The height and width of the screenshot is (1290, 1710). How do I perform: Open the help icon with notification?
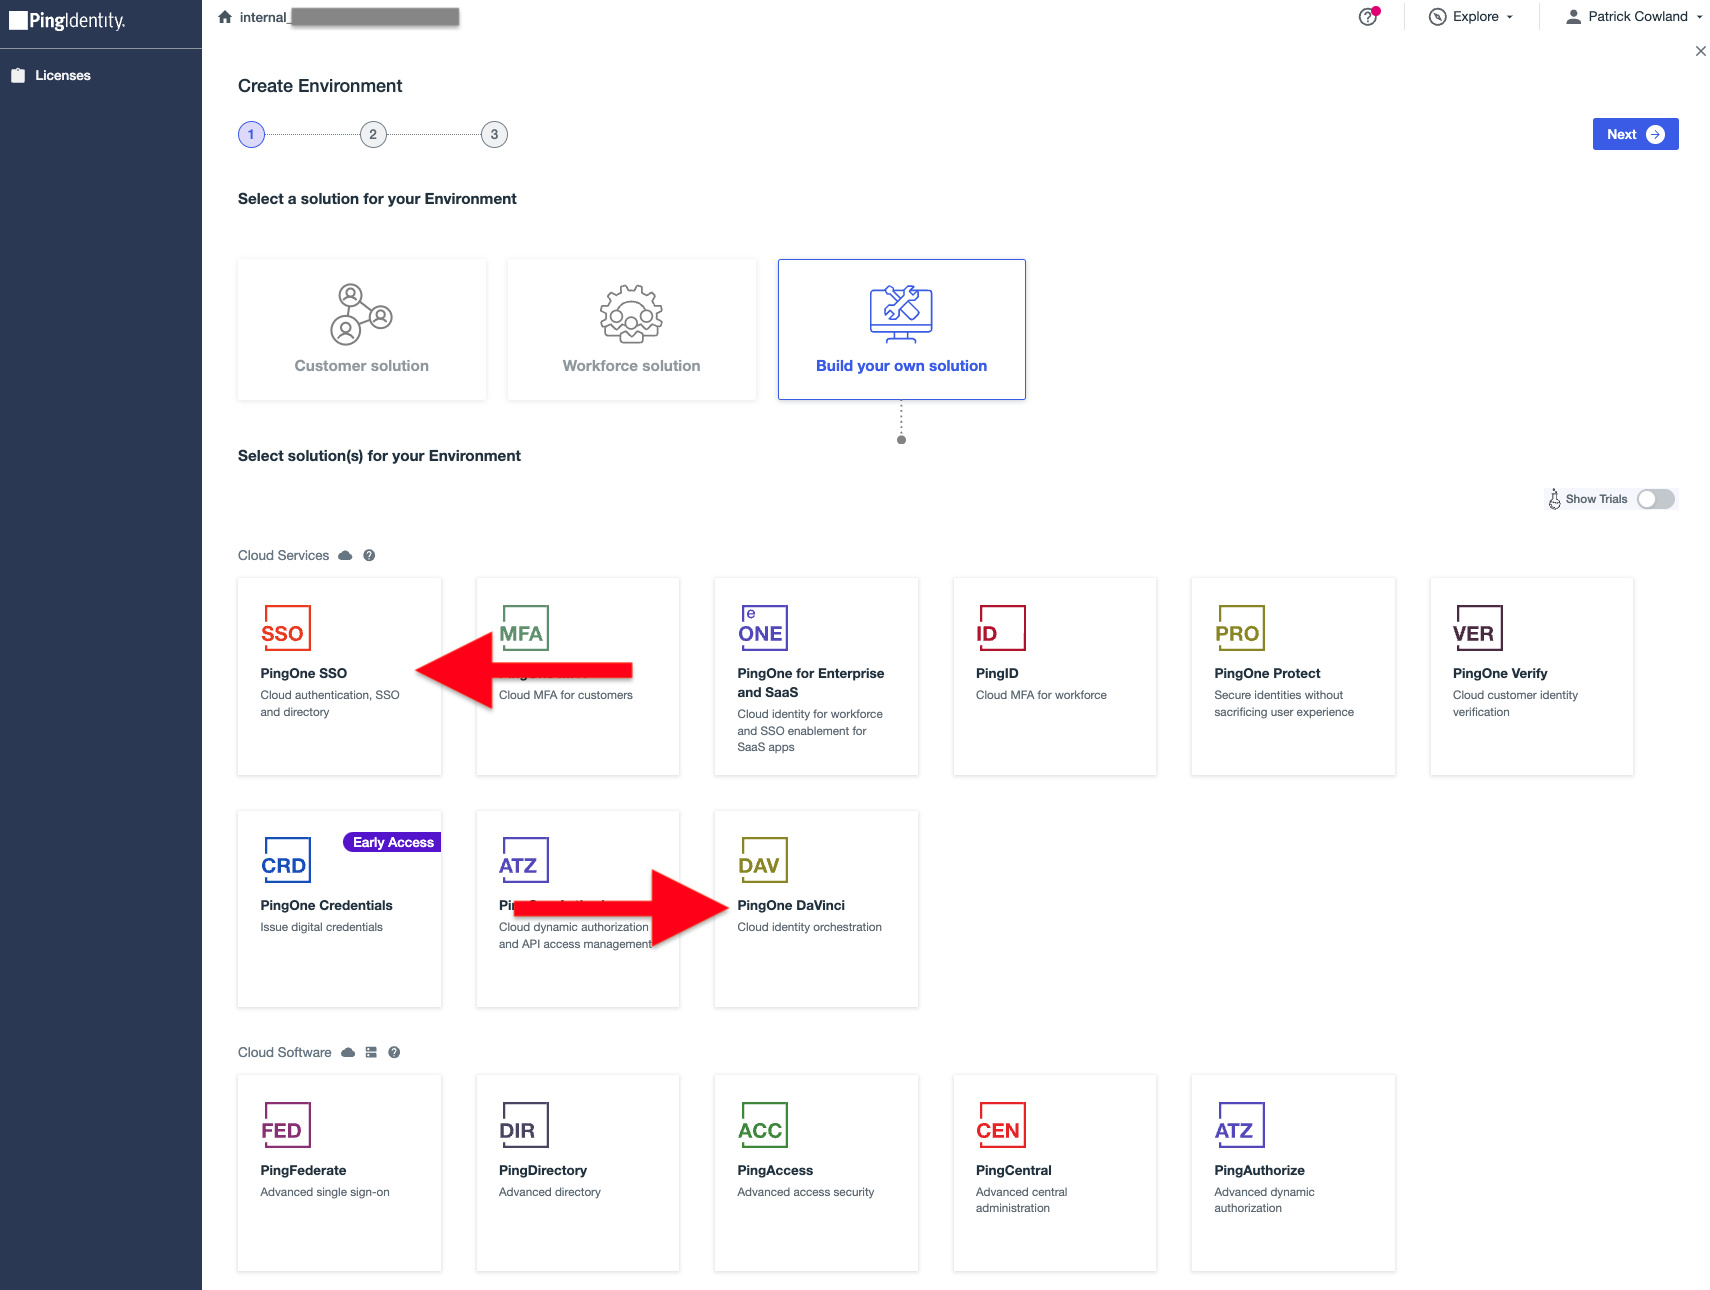(1368, 17)
